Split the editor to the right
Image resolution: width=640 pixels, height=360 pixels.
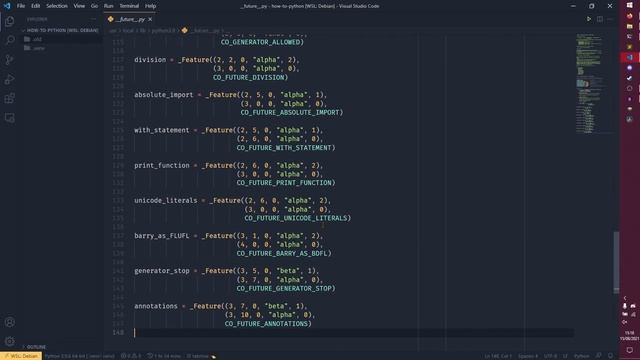click(600, 19)
